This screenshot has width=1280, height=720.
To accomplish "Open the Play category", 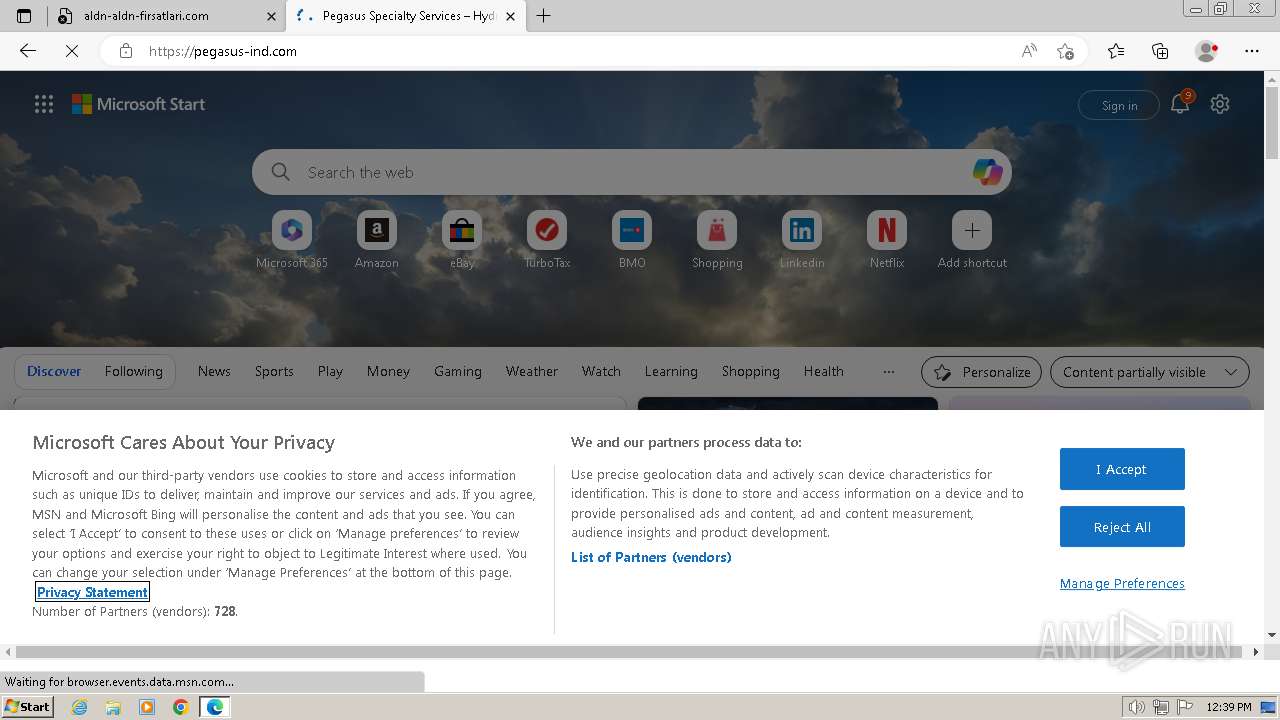I will [x=330, y=371].
